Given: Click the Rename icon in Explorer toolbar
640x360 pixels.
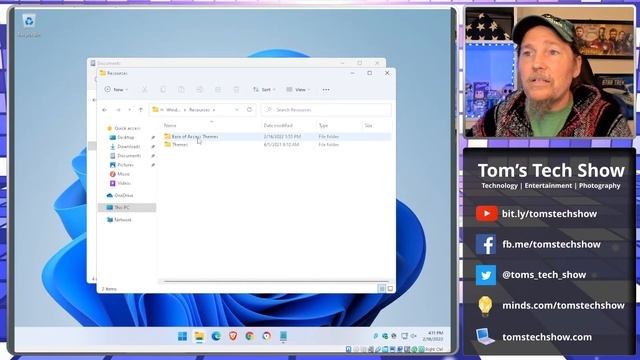Looking at the screenshot, I should pos(200,89).
